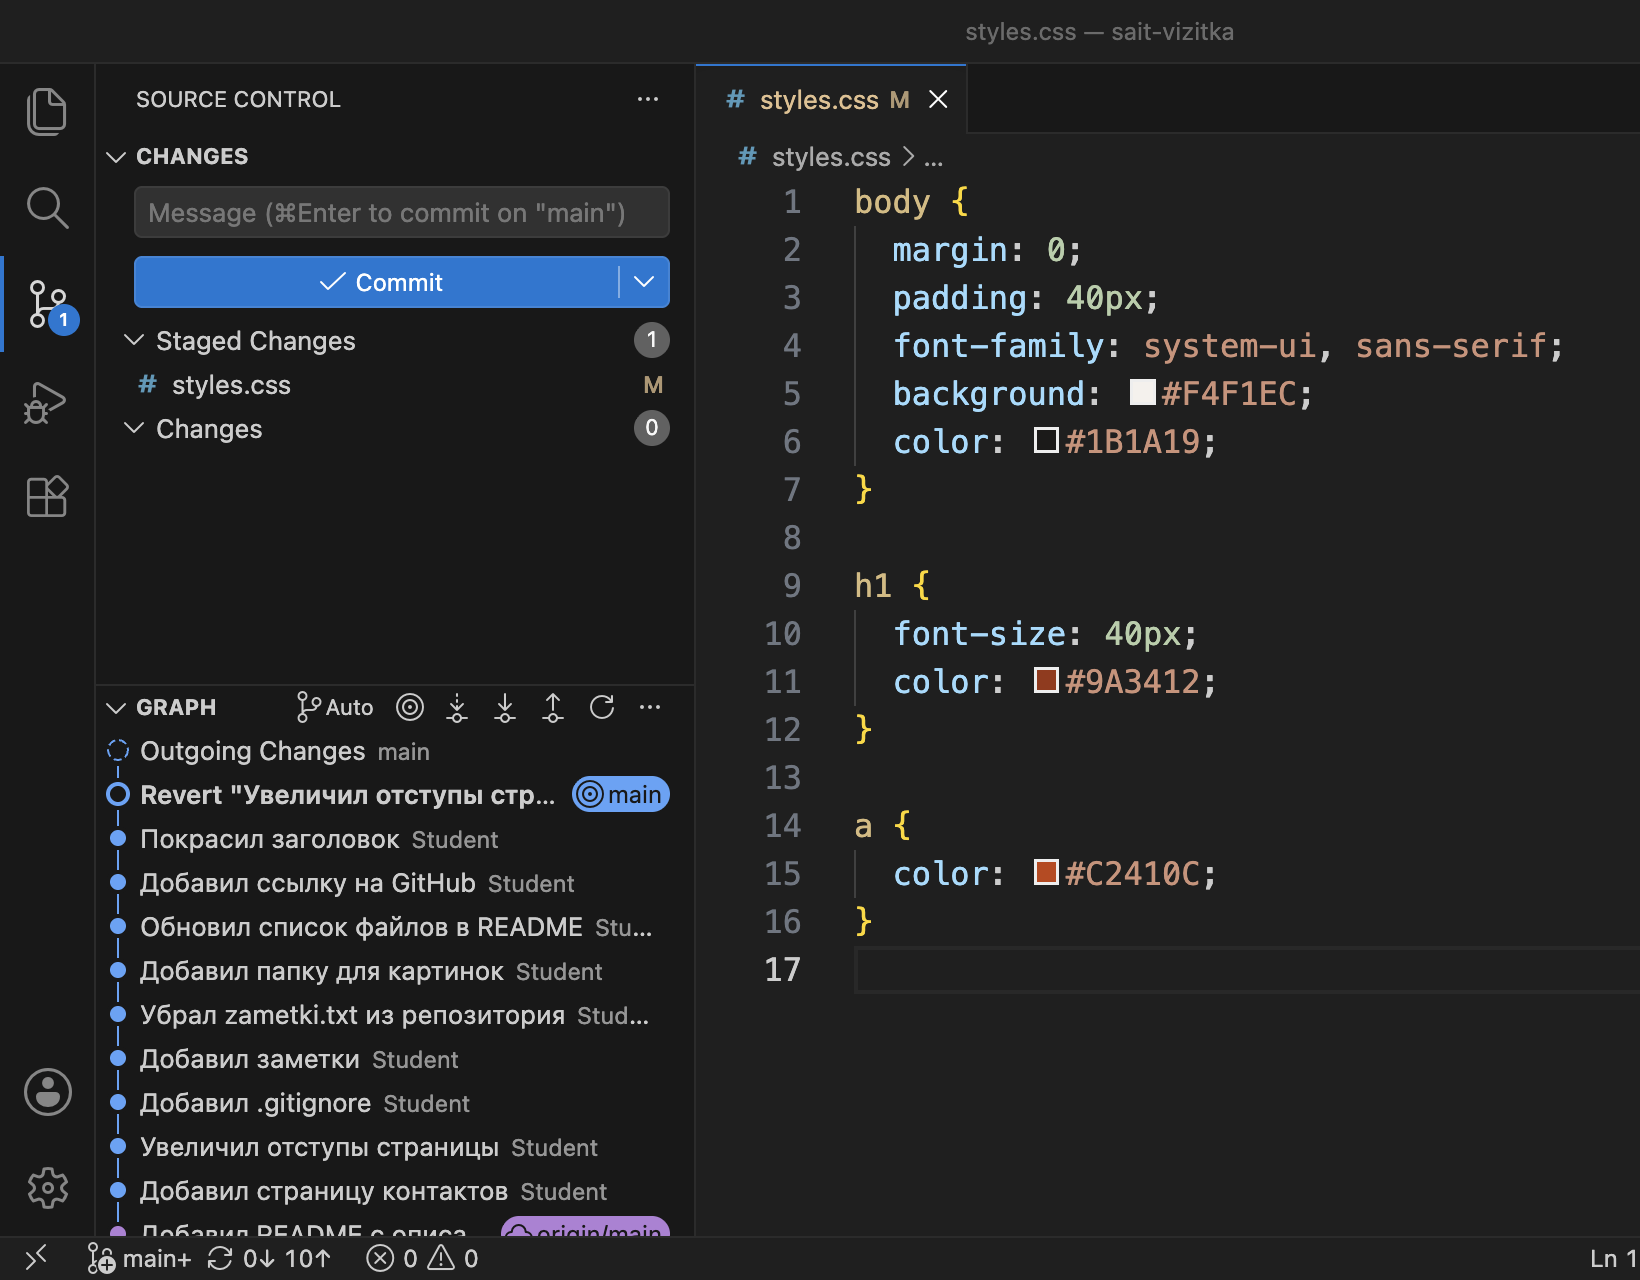Click main branch in status bar

139,1259
